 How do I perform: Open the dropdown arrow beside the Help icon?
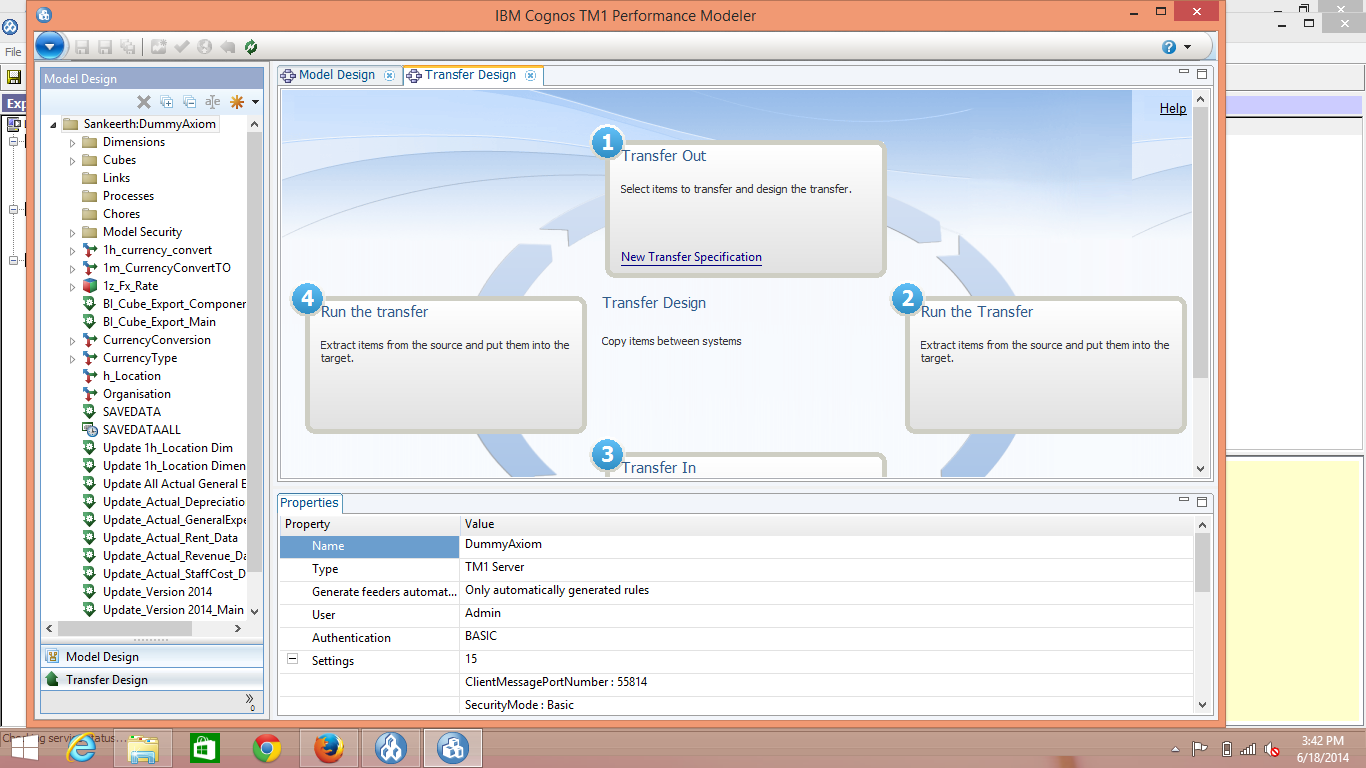[x=1187, y=47]
